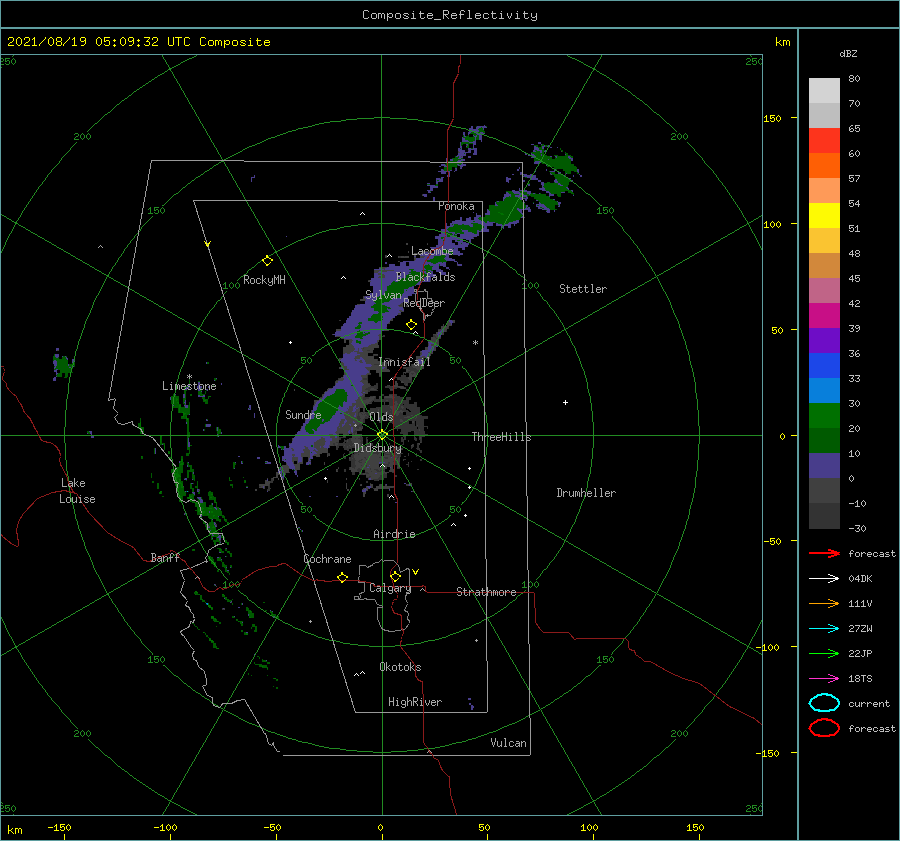900x841 pixels.
Task: Click the red forecast arrow in legend
Action: 824,553
